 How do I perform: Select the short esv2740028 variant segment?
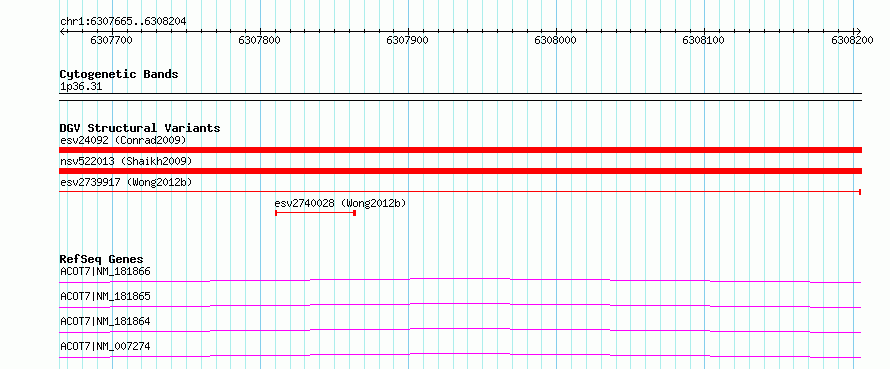(316, 213)
